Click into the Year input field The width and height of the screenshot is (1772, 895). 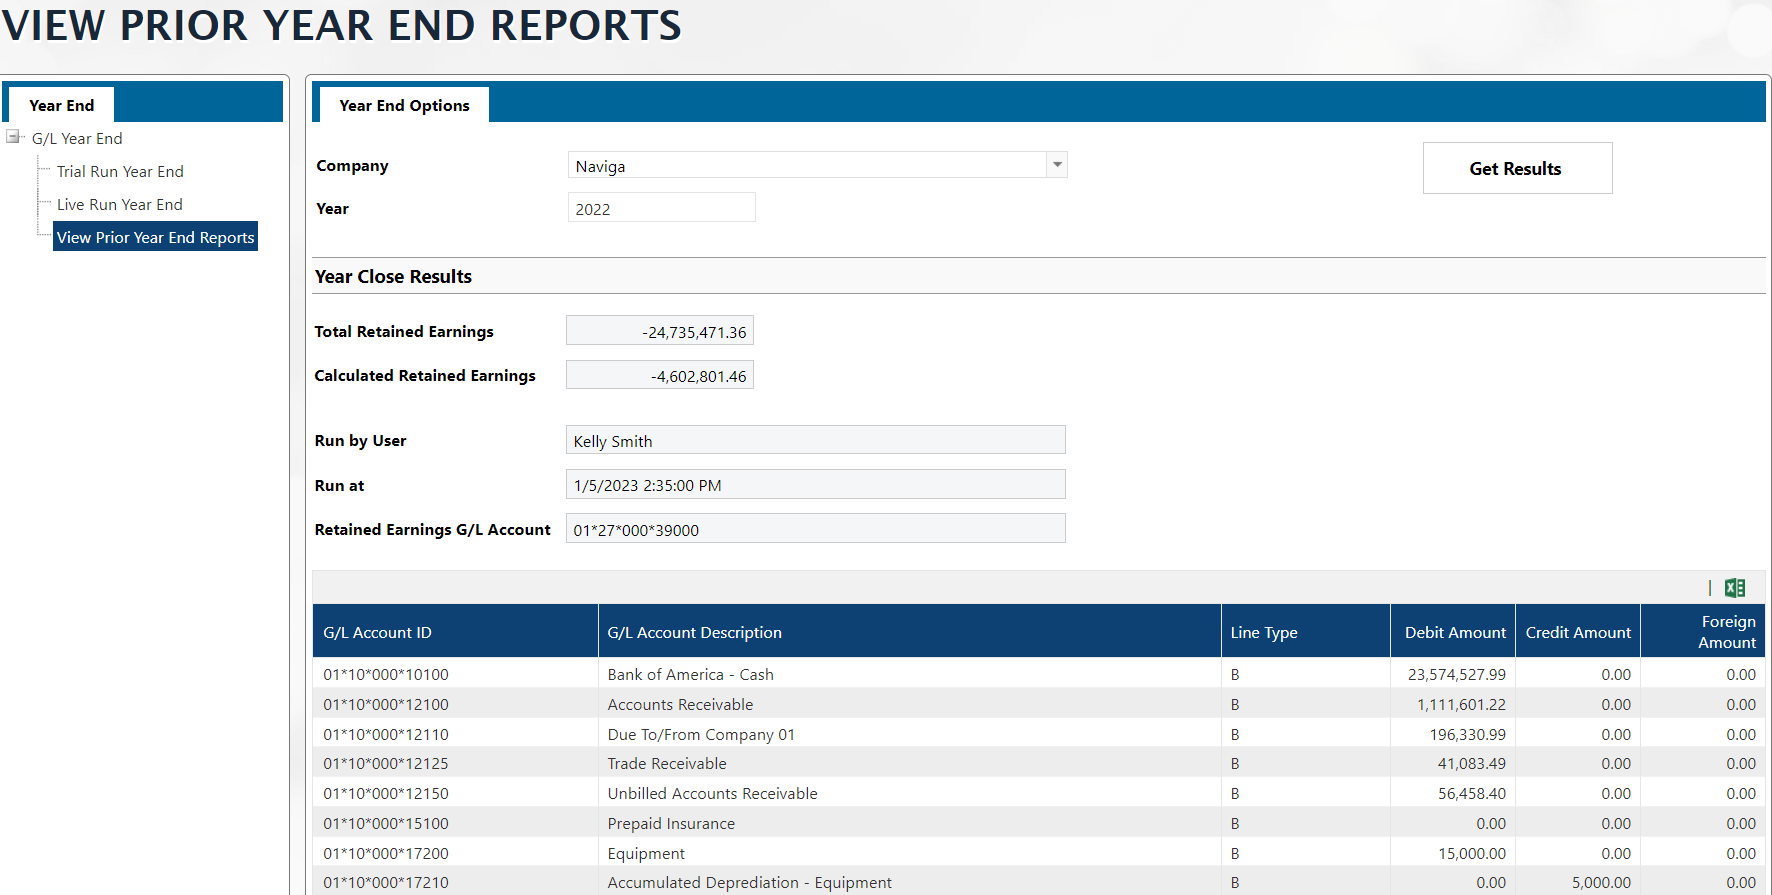tap(660, 209)
